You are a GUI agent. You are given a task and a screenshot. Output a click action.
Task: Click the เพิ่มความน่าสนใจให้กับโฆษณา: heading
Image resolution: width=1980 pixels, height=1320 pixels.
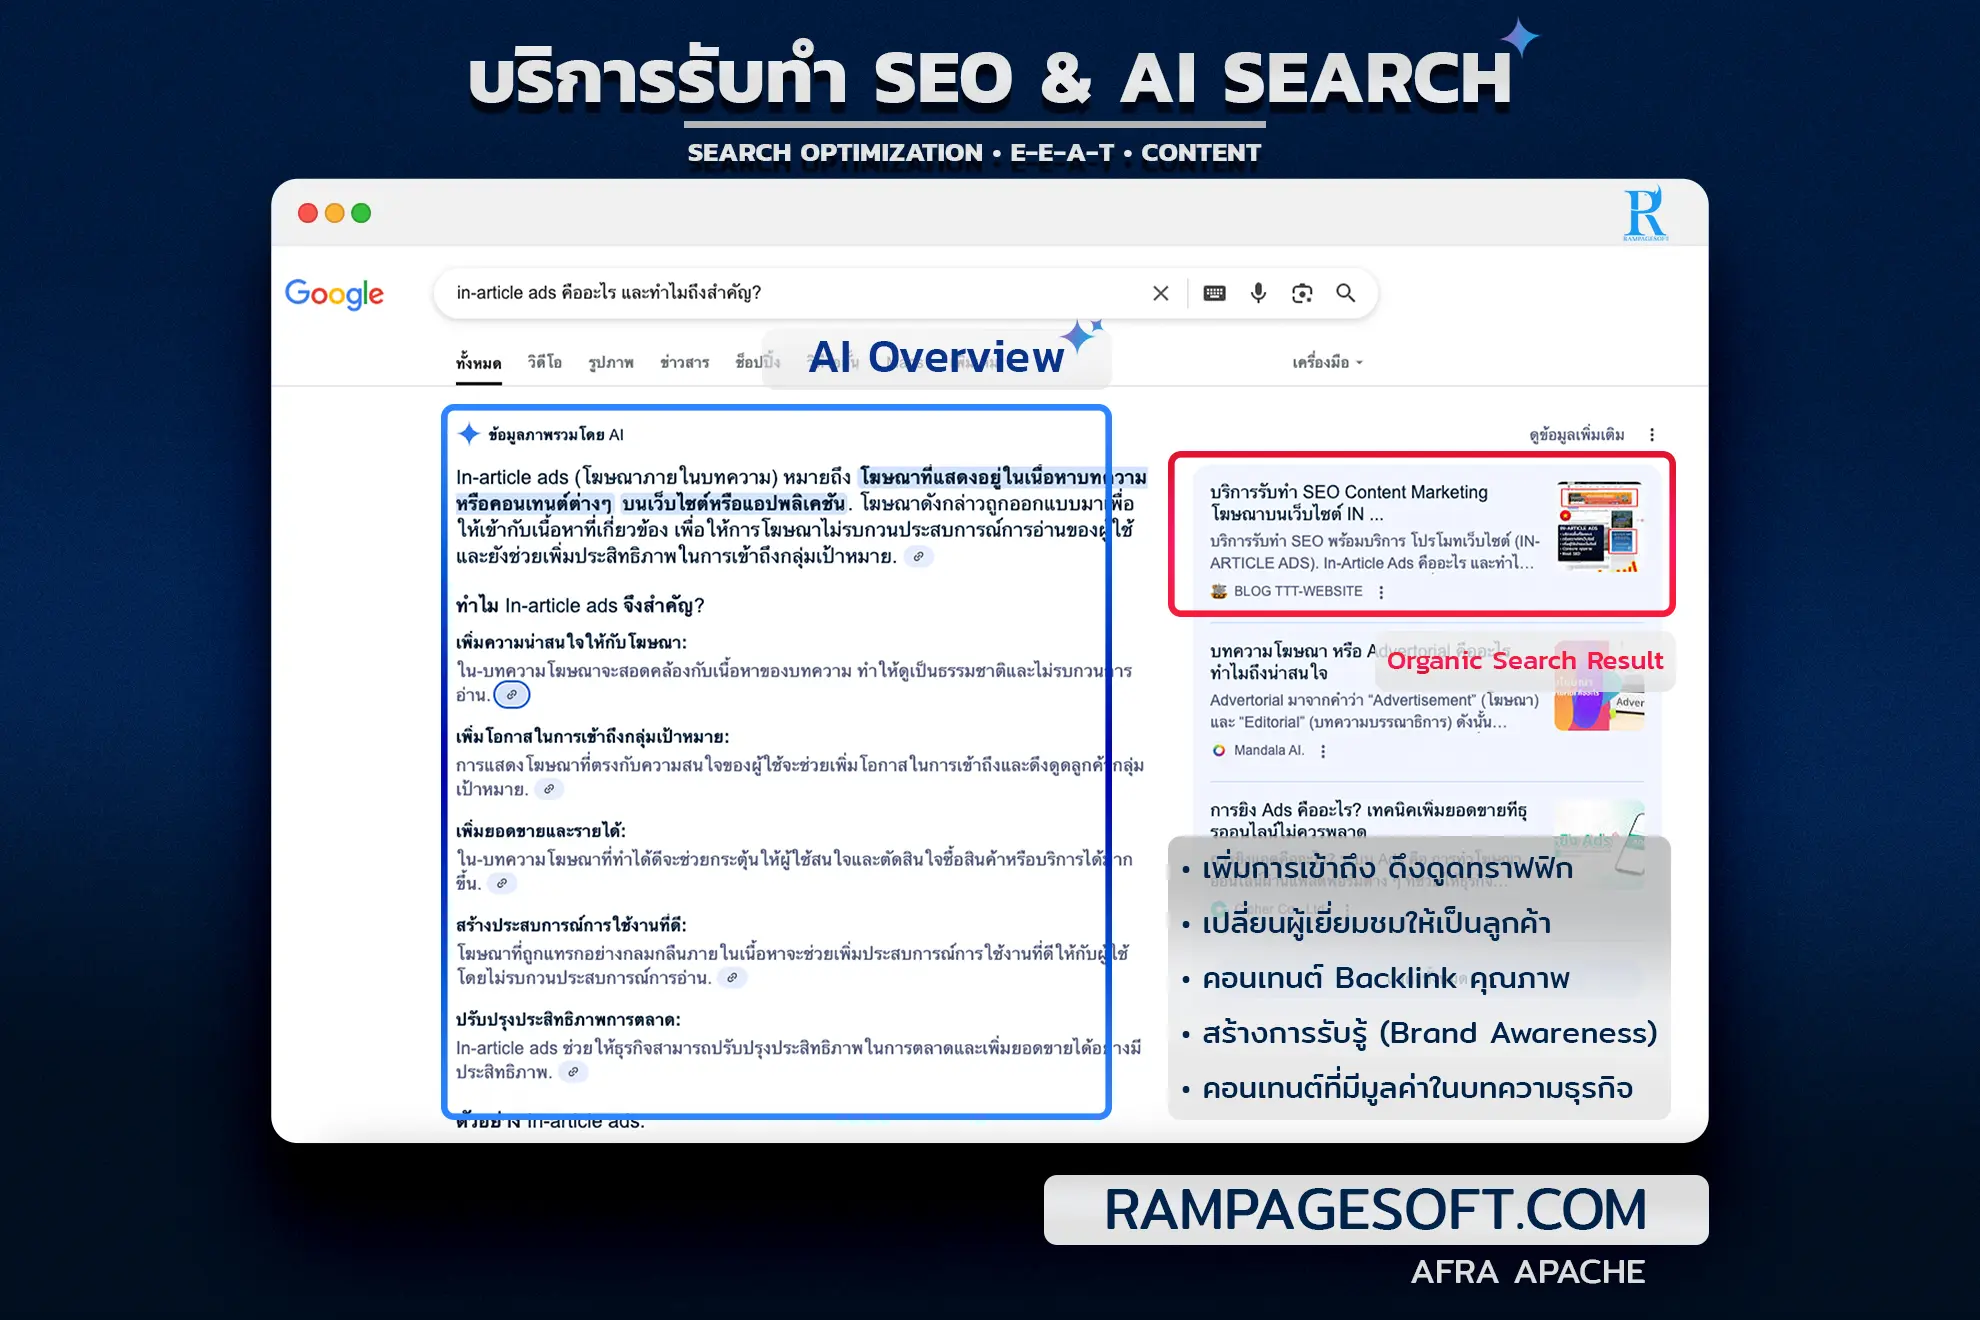point(571,642)
